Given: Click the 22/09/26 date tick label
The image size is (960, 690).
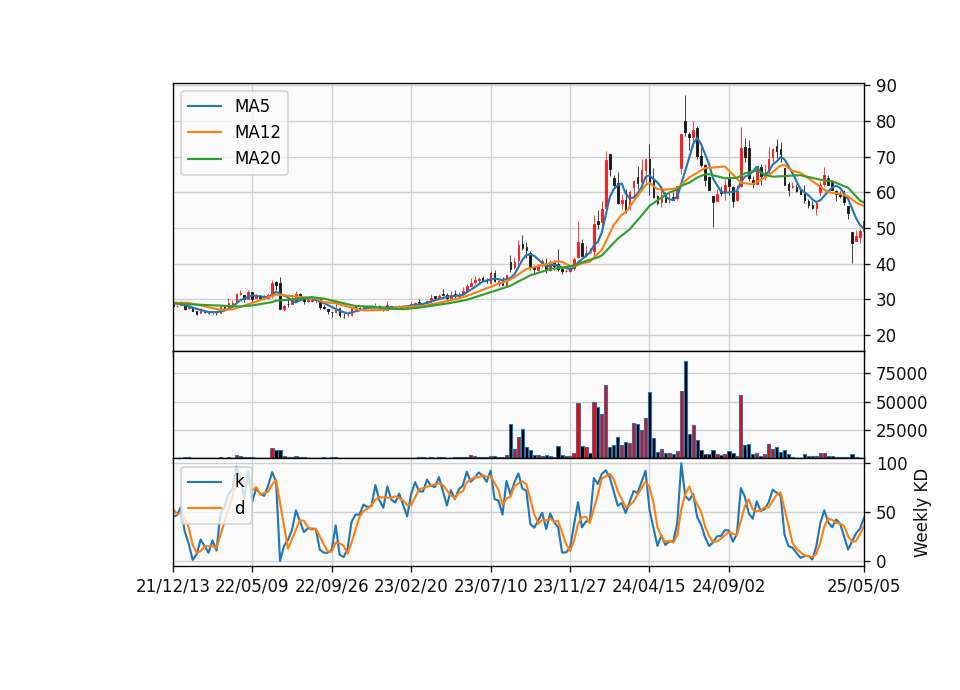Looking at the screenshot, I should (332, 587).
